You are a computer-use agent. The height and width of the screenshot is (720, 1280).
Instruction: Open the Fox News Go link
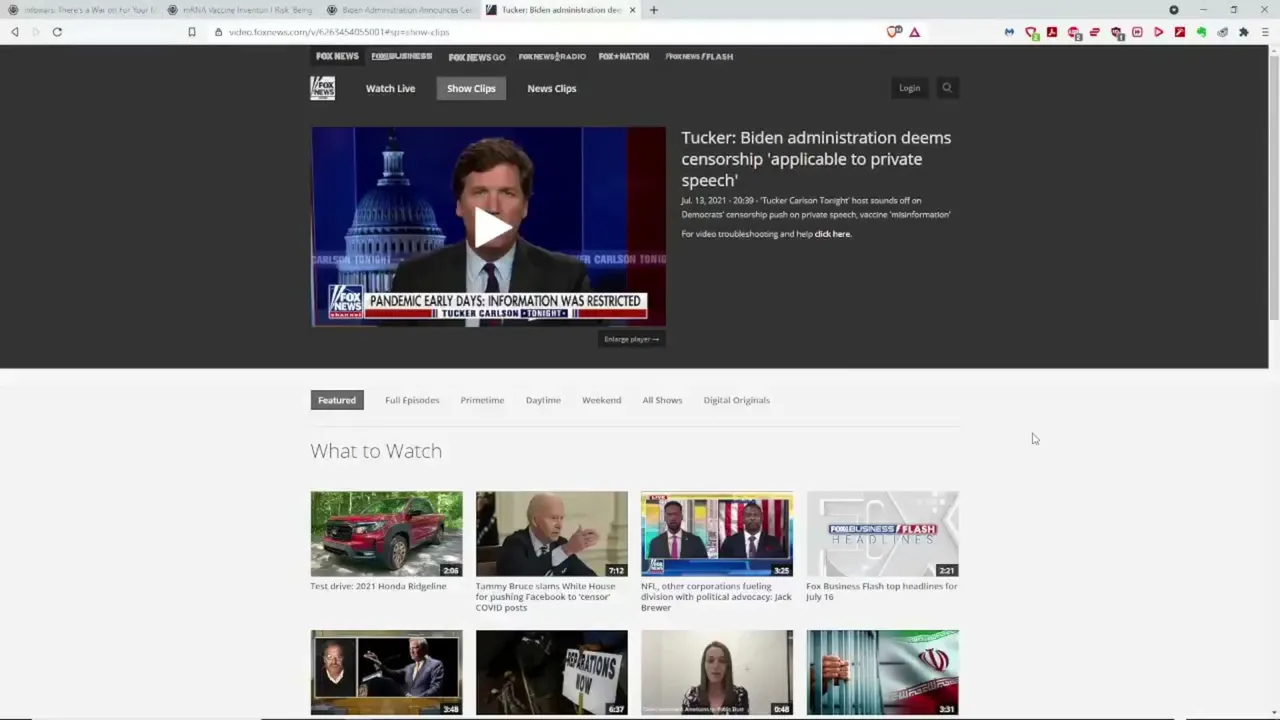coord(477,57)
